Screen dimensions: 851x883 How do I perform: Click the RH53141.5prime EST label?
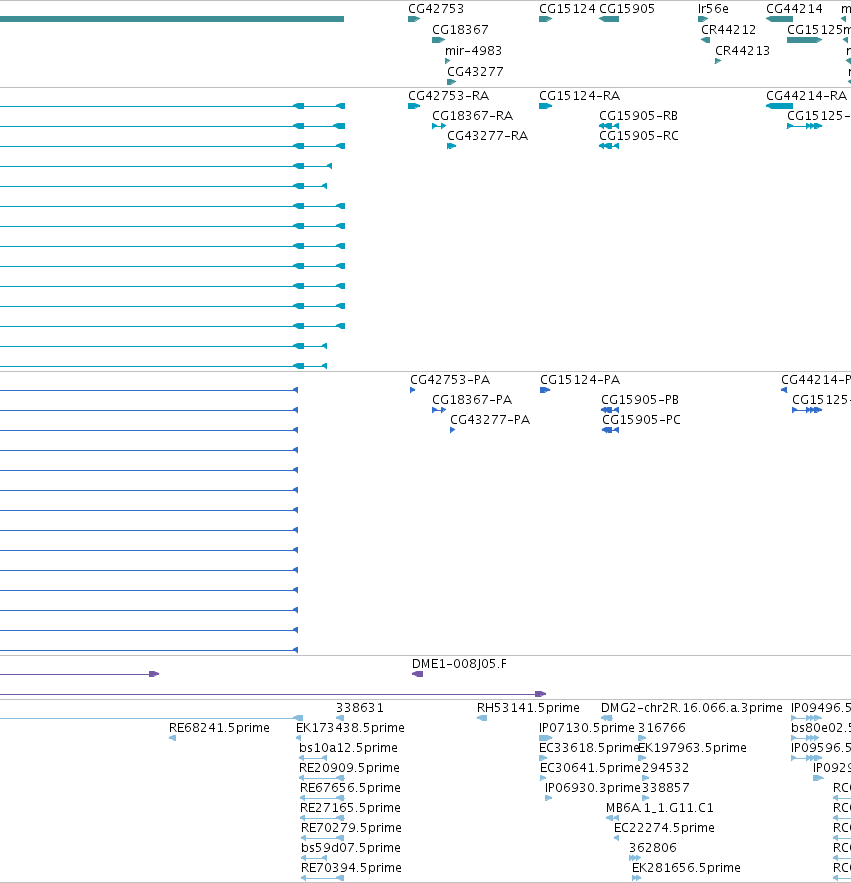click(528, 708)
